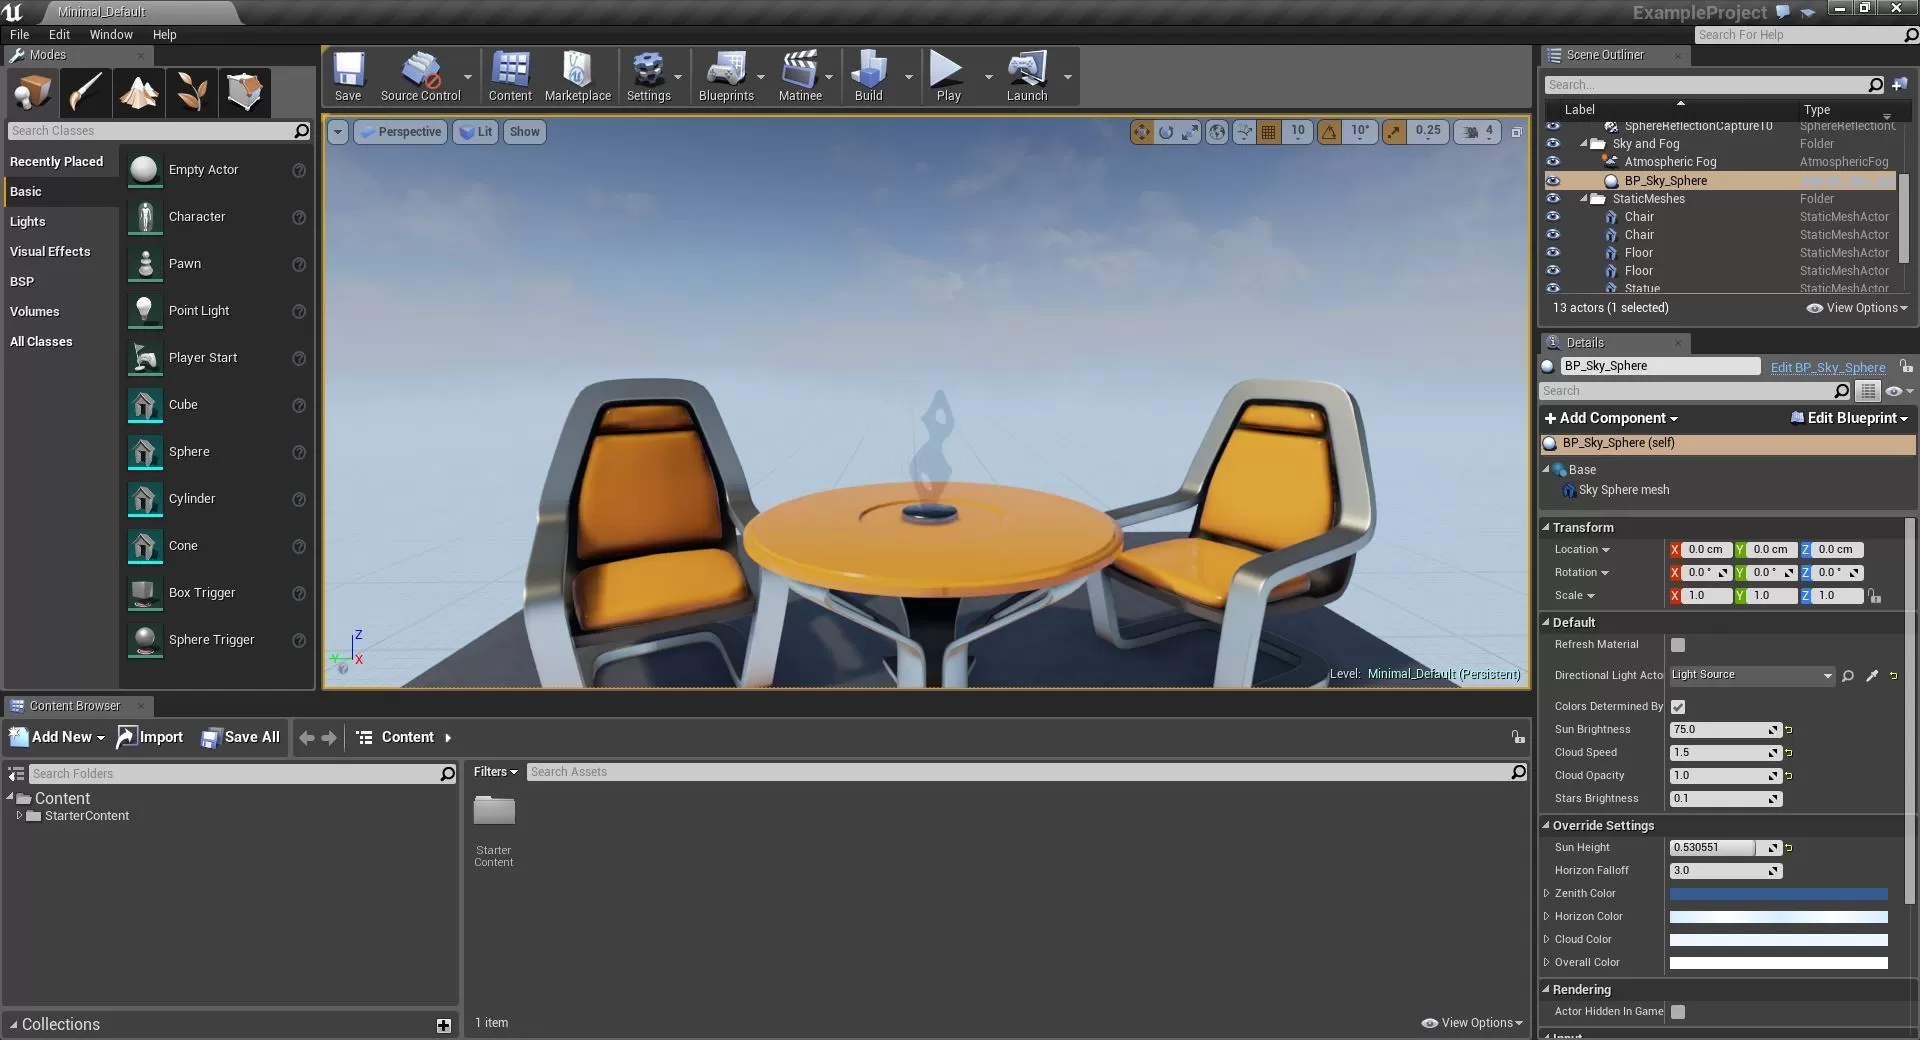Select the Paint mode brush icon
The width and height of the screenshot is (1920, 1040).
click(x=86, y=93)
